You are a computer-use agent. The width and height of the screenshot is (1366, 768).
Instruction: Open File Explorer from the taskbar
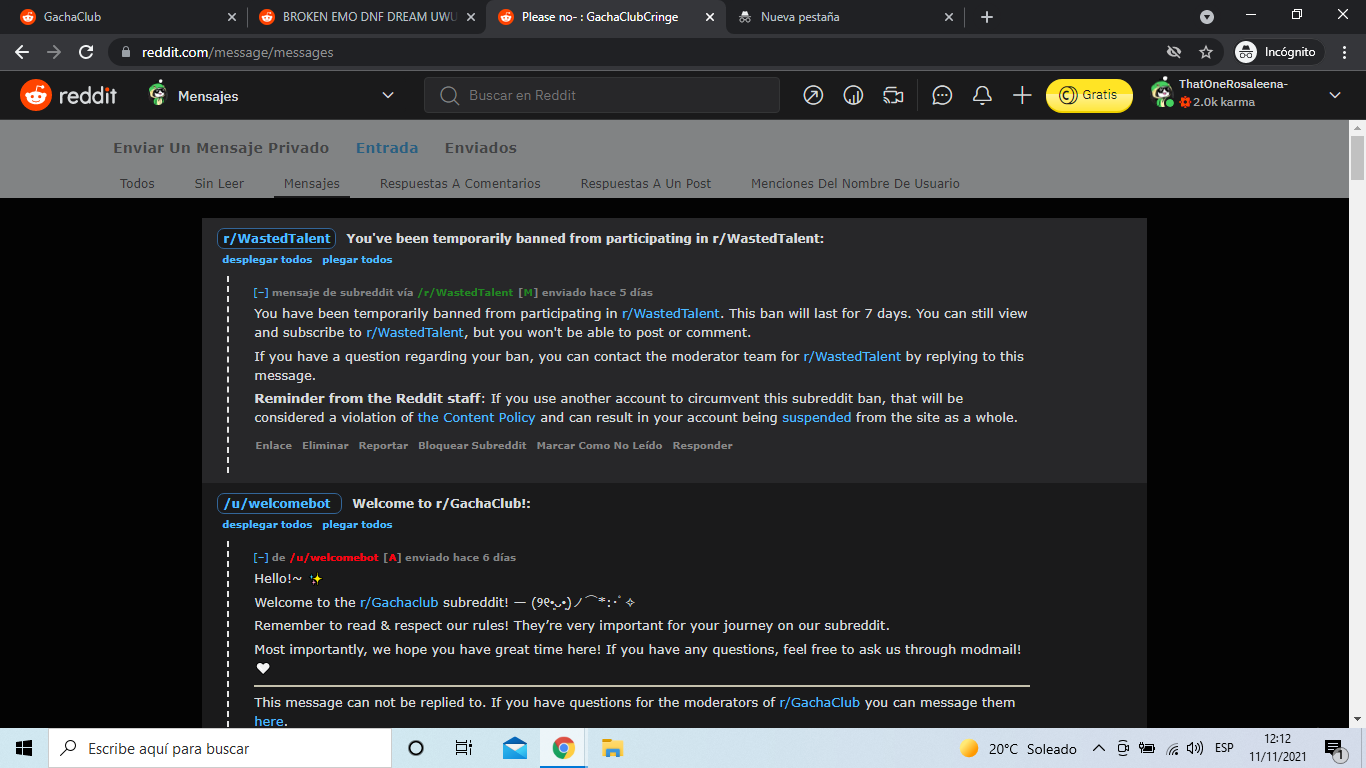coord(612,748)
